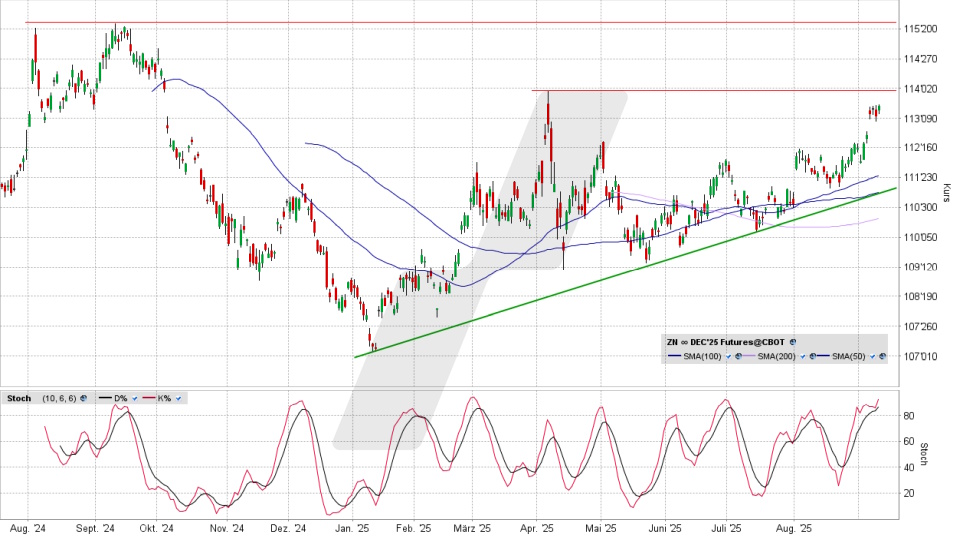
Task: Click the 114'270 price axis label
Action: pos(920,59)
